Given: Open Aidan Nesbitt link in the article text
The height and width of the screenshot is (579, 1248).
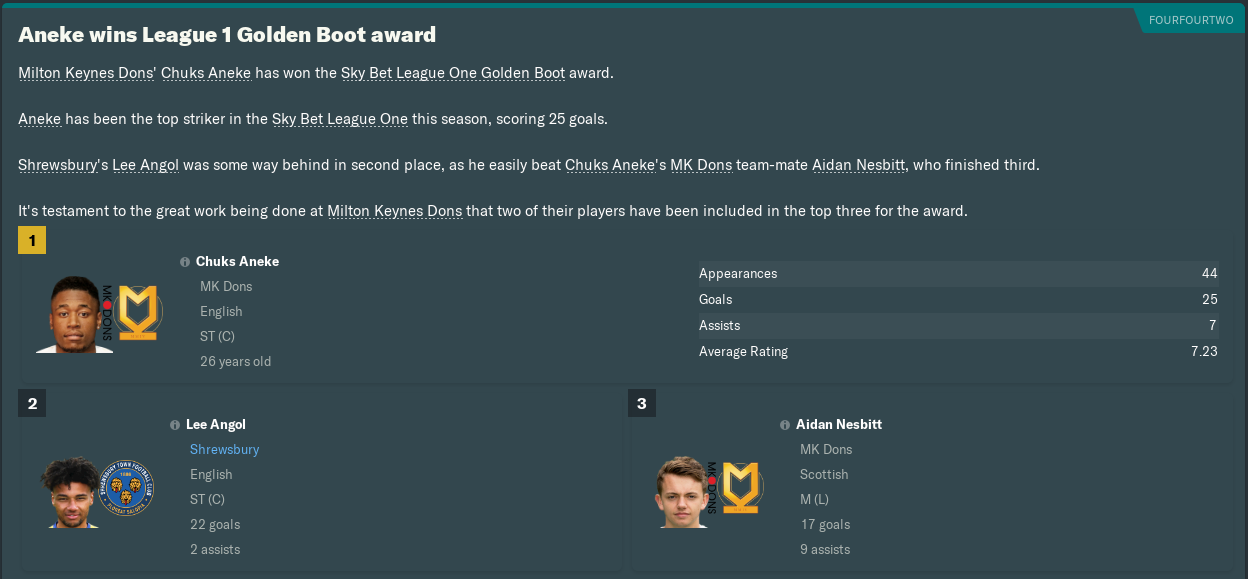Looking at the screenshot, I should tap(859, 165).
